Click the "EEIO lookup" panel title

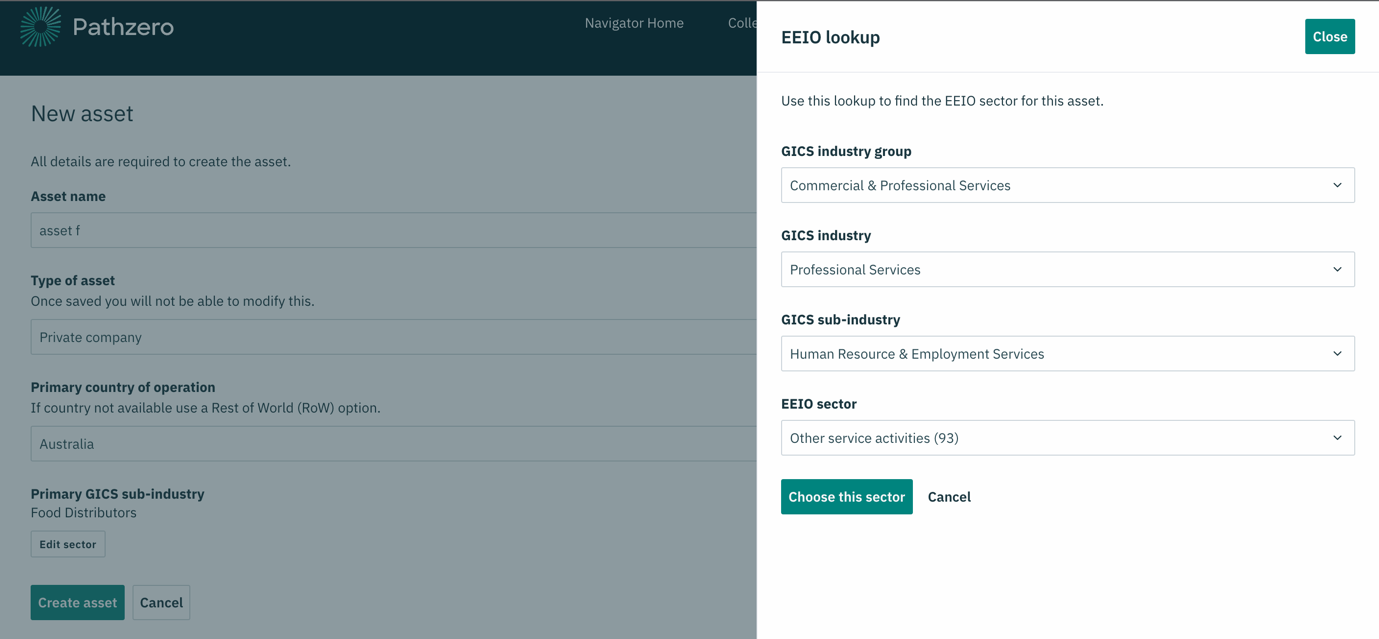(x=830, y=37)
